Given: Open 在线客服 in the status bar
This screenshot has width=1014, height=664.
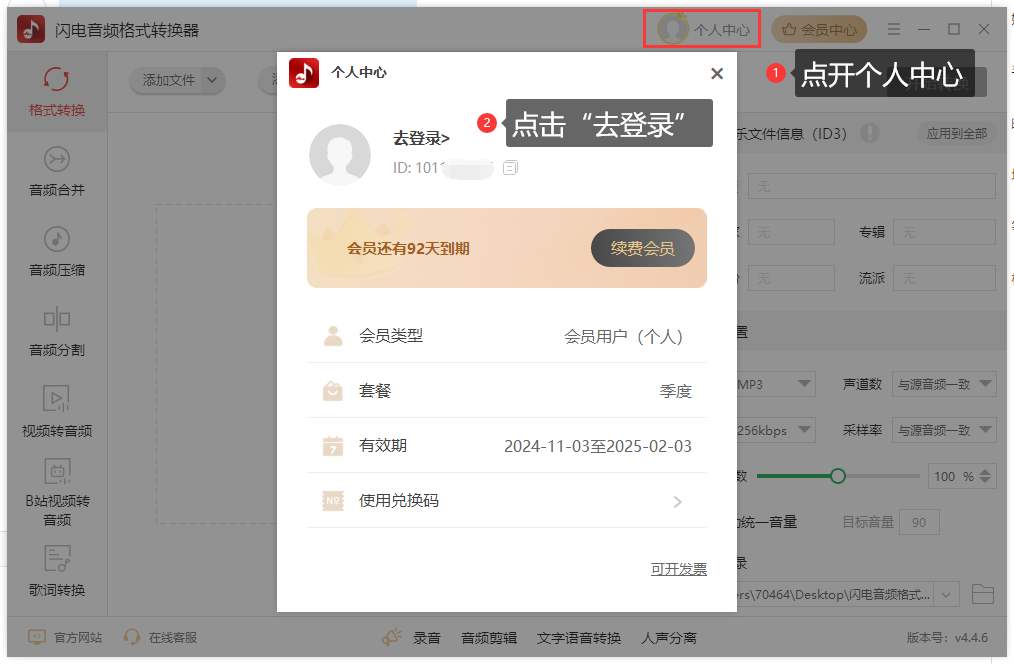Looking at the screenshot, I should [160, 637].
